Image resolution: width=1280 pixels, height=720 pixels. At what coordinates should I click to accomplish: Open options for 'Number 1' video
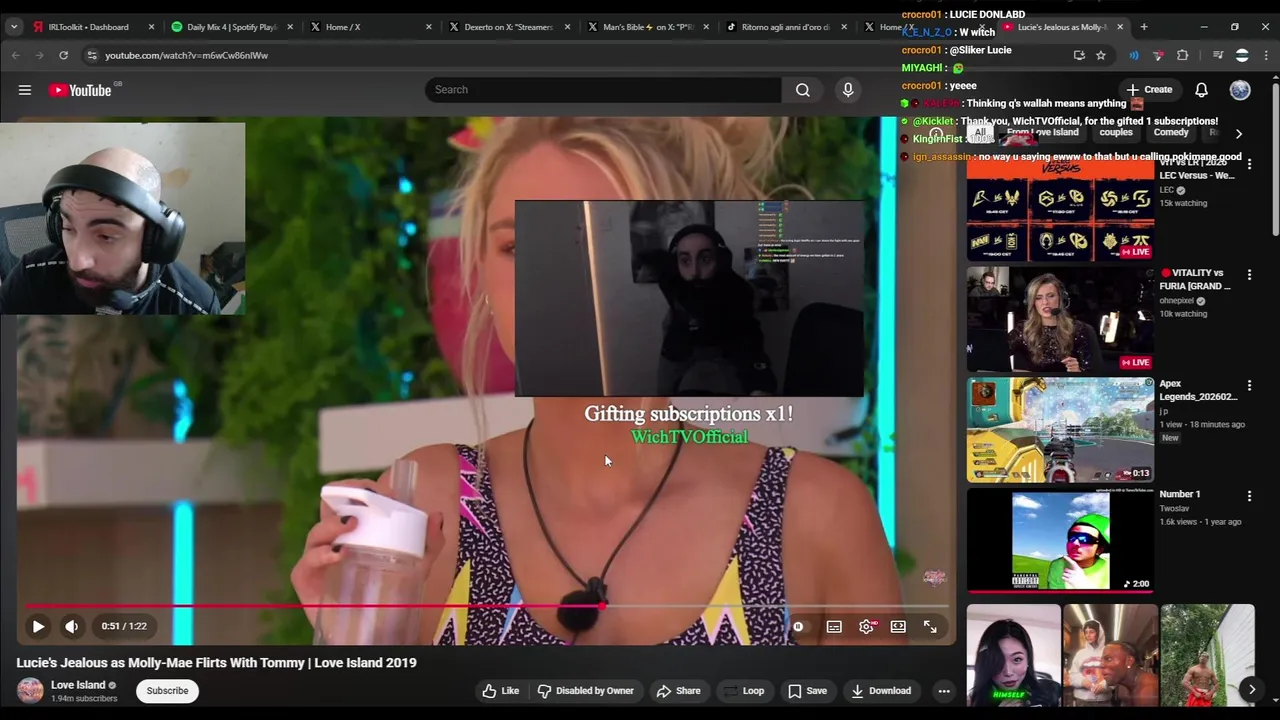point(1249,495)
